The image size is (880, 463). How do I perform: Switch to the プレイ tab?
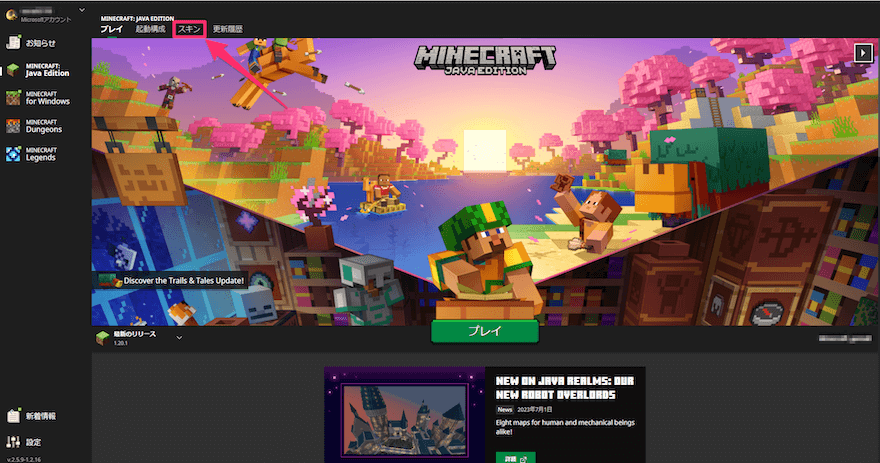point(111,30)
